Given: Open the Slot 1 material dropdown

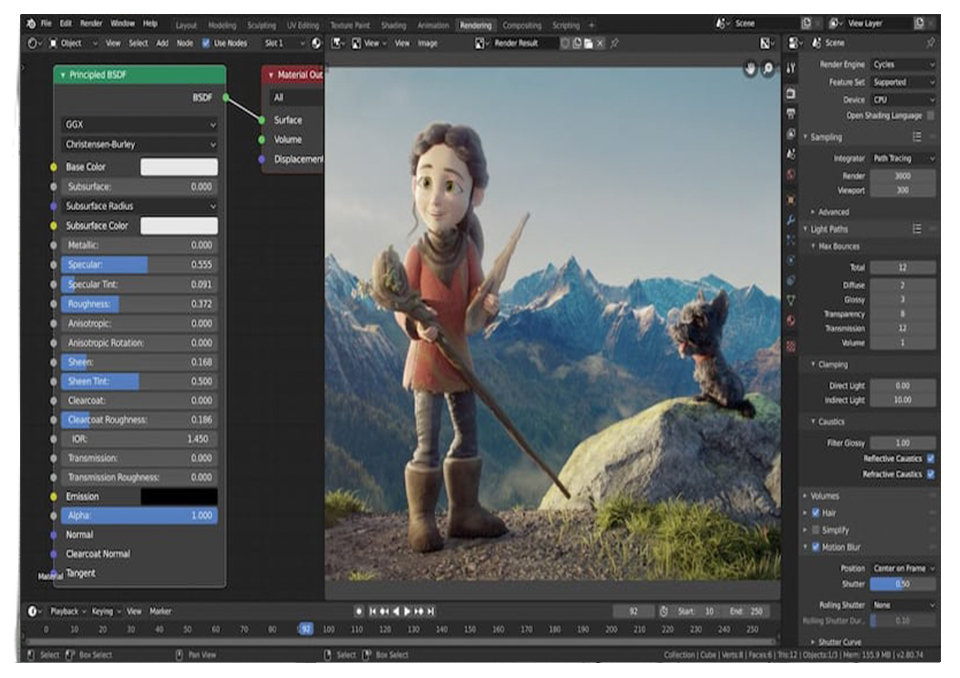Looking at the screenshot, I should (x=284, y=43).
